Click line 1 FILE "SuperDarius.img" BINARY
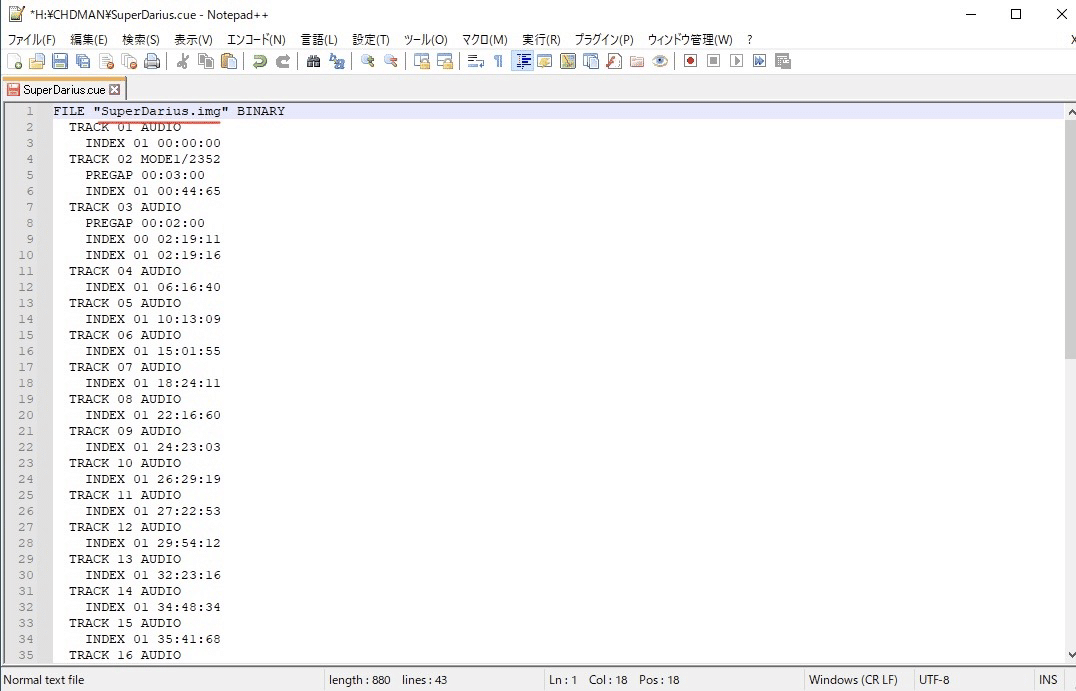This screenshot has width=1076, height=691. [x=169, y=111]
